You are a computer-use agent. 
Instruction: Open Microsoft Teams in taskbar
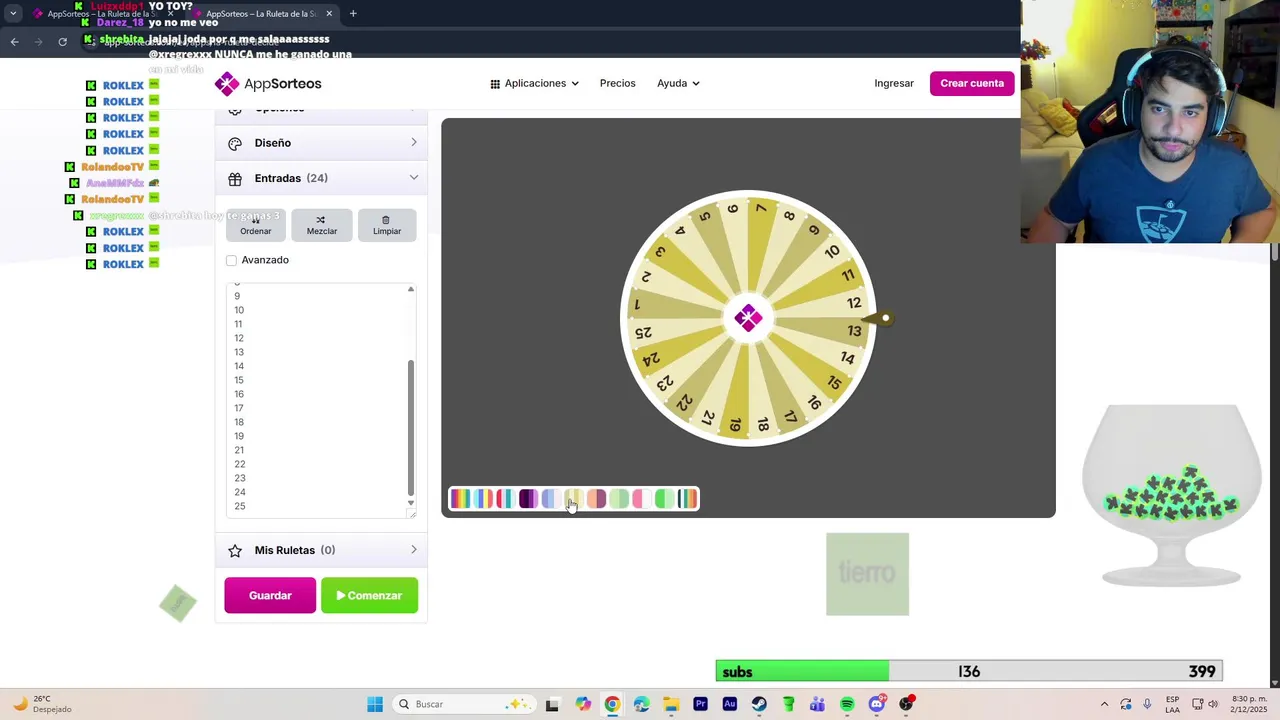click(x=817, y=704)
